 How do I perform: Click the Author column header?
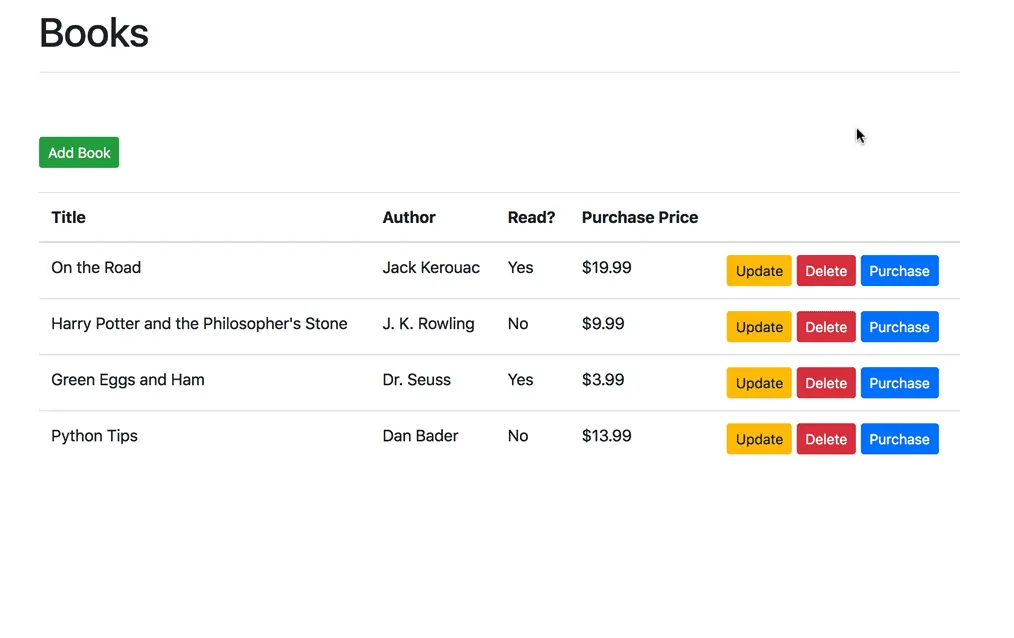(x=408, y=217)
